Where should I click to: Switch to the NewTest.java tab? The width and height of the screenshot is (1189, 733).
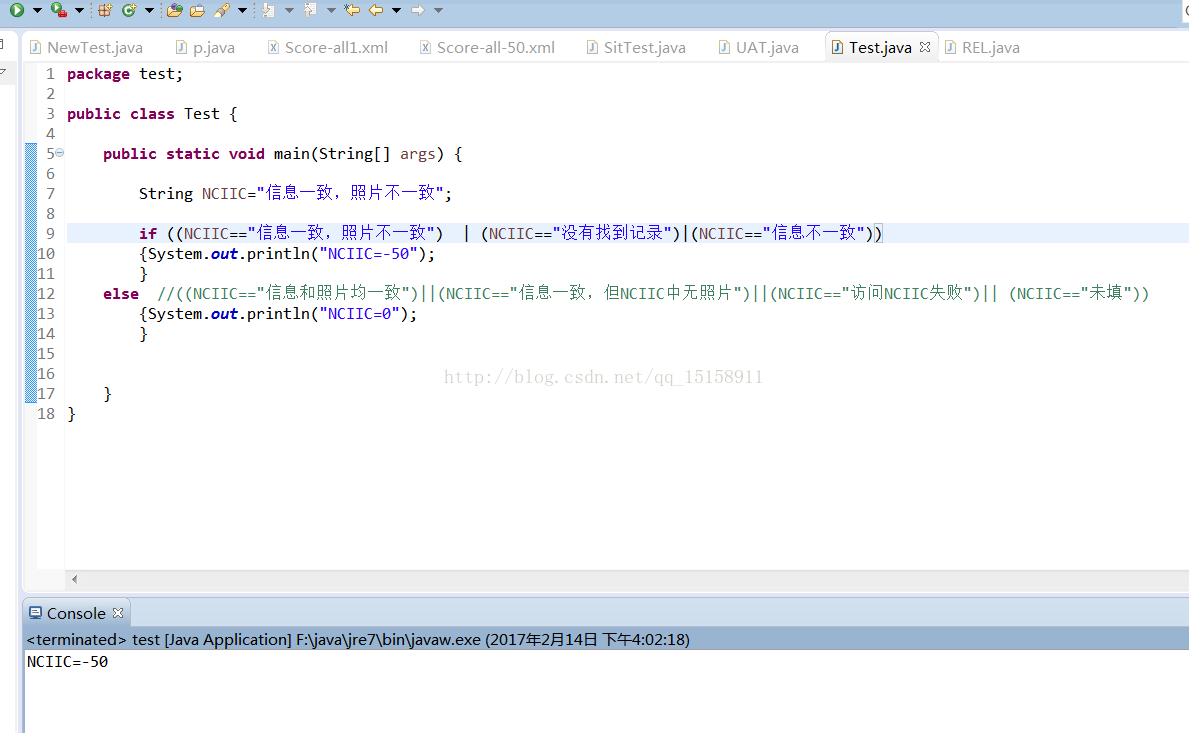tap(86, 48)
